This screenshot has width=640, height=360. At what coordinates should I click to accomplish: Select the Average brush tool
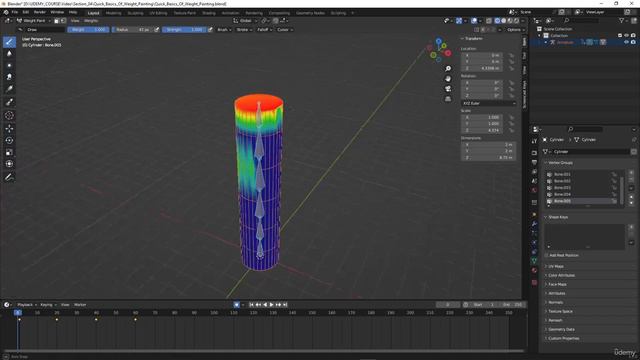pyautogui.click(x=9, y=65)
